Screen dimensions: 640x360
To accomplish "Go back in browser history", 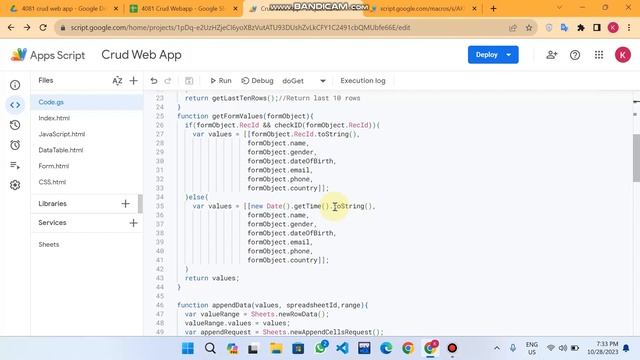I will tap(11, 28).
